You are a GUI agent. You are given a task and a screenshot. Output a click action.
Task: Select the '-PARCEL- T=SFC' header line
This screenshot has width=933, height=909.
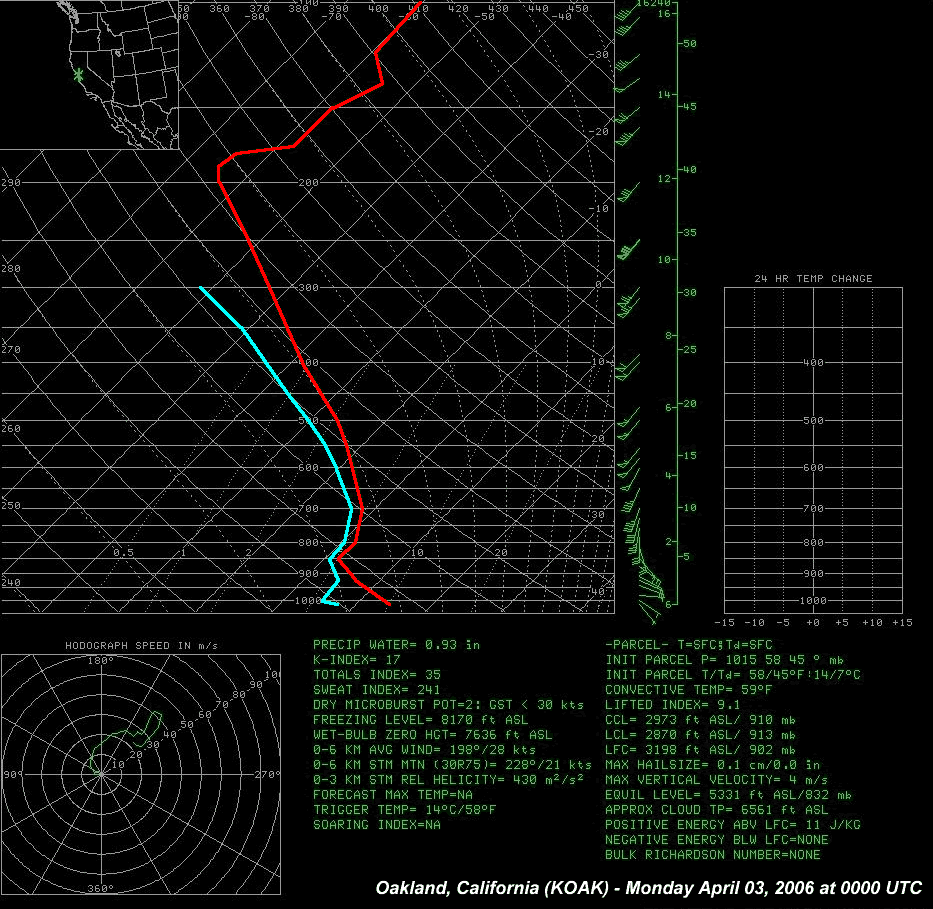688,645
